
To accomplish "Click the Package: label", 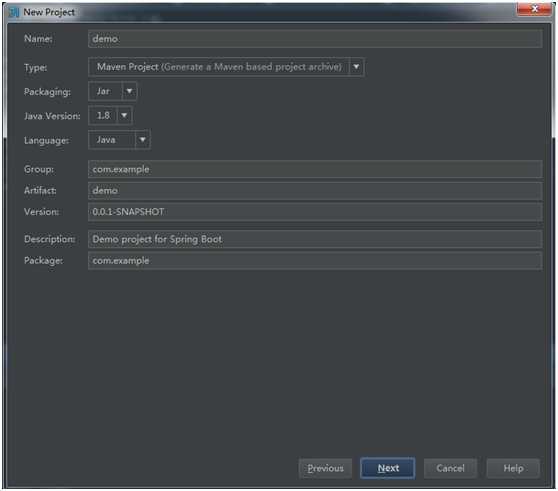I will pyautogui.click(x=43, y=261).
